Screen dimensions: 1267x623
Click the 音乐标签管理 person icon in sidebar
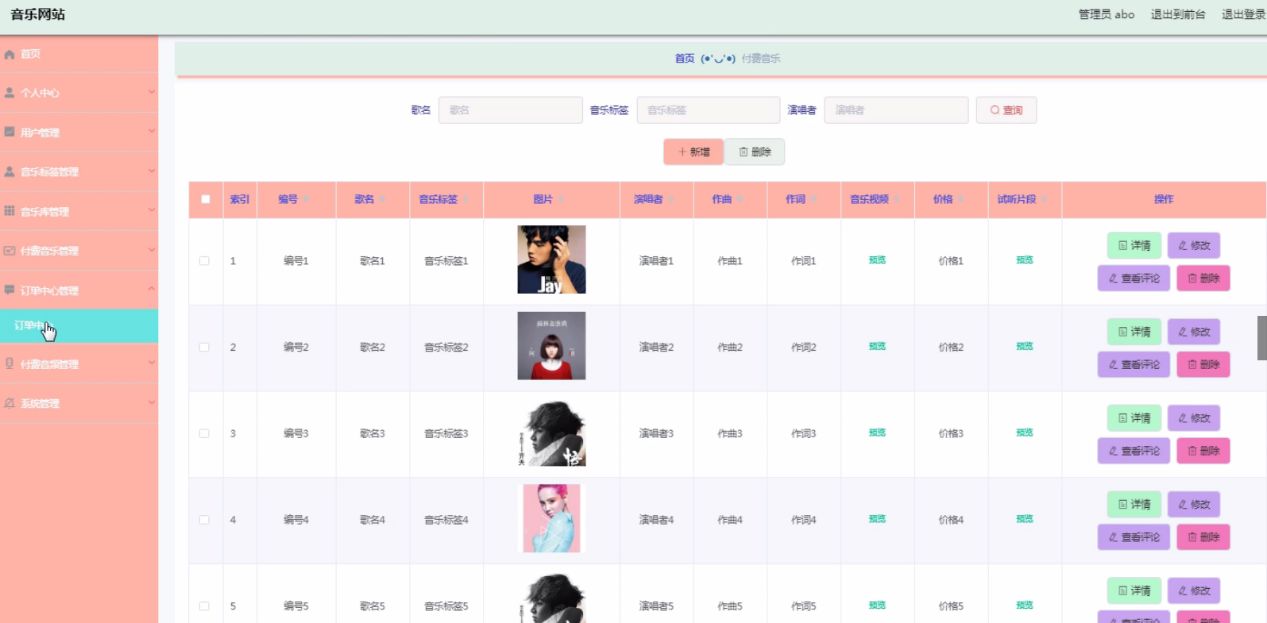coord(9,171)
